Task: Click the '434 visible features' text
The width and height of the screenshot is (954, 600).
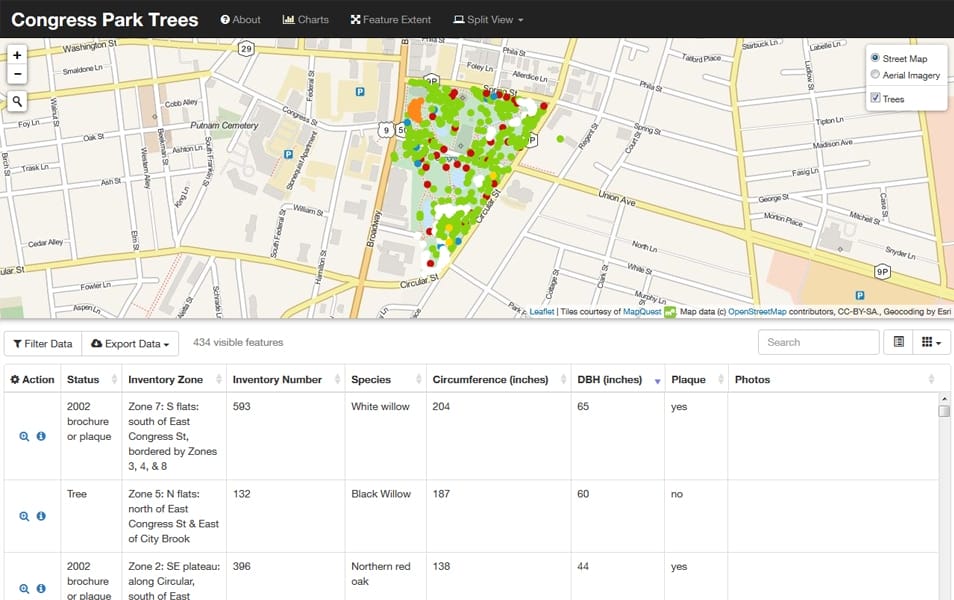Action: point(238,343)
